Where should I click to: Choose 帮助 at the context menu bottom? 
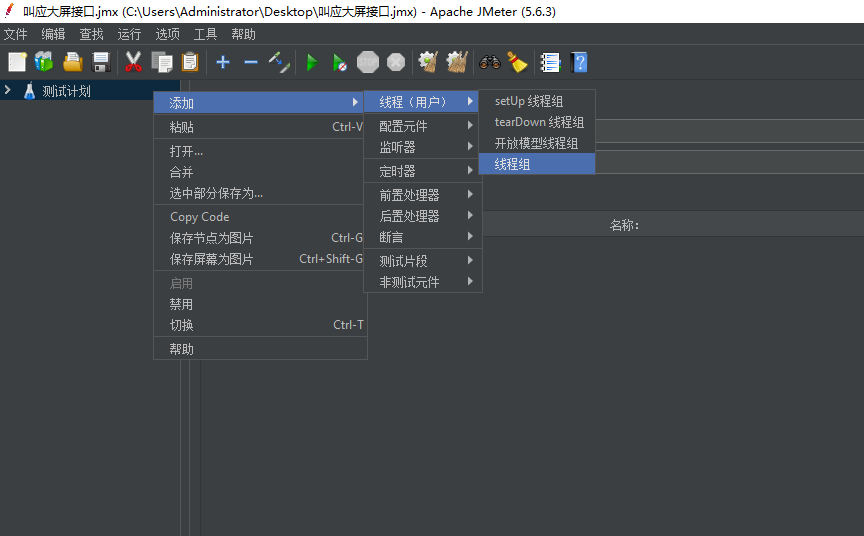point(259,349)
